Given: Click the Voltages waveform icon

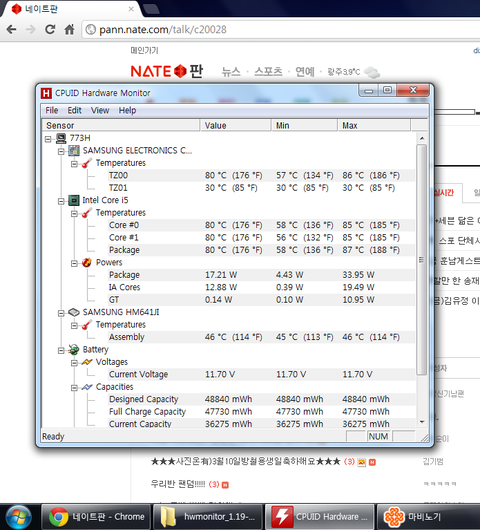Looking at the screenshot, I should pos(87,362).
